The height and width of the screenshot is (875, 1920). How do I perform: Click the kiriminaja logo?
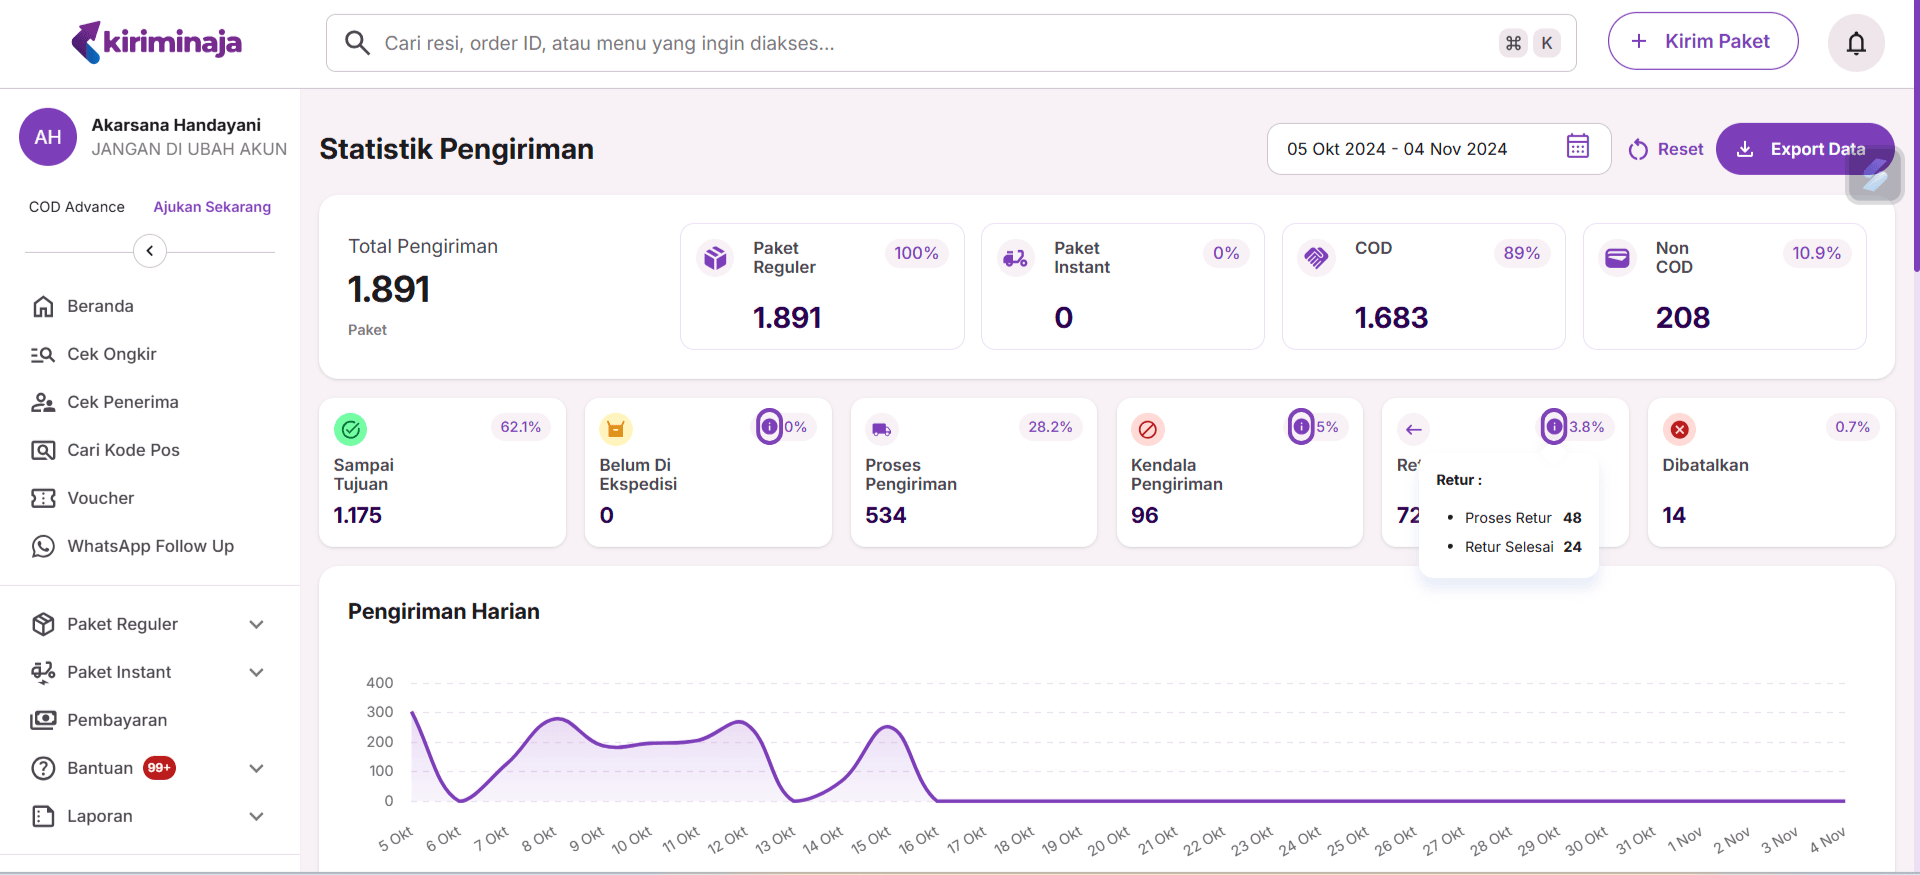point(157,42)
